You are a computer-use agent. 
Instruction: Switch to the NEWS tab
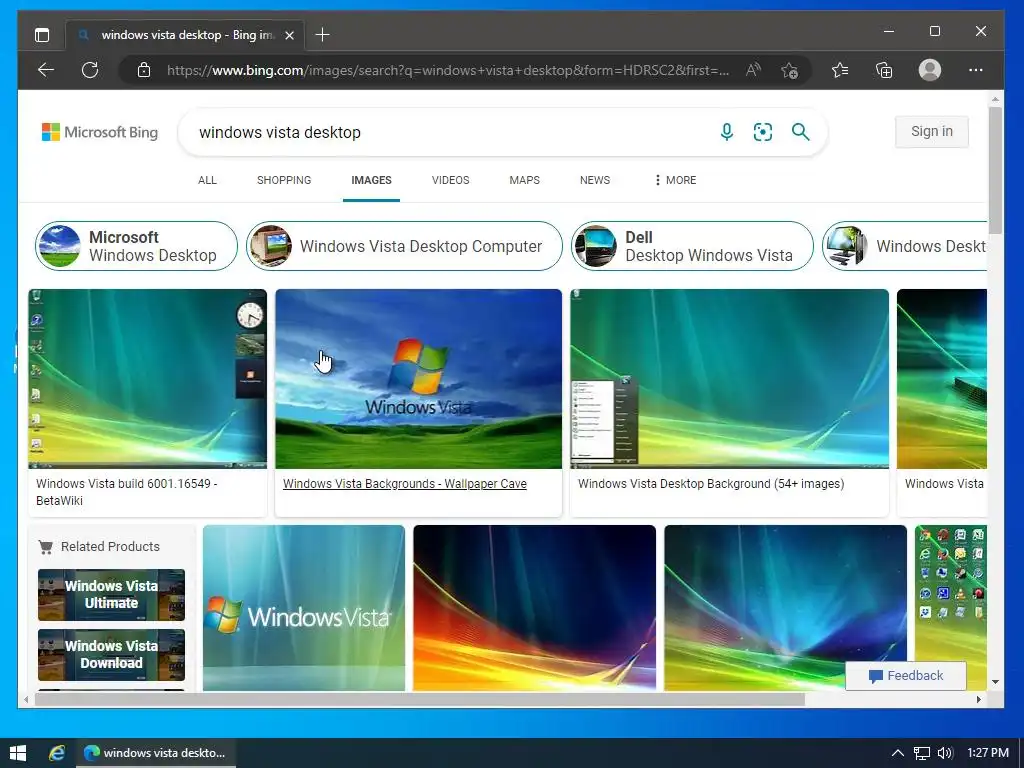pyautogui.click(x=595, y=180)
